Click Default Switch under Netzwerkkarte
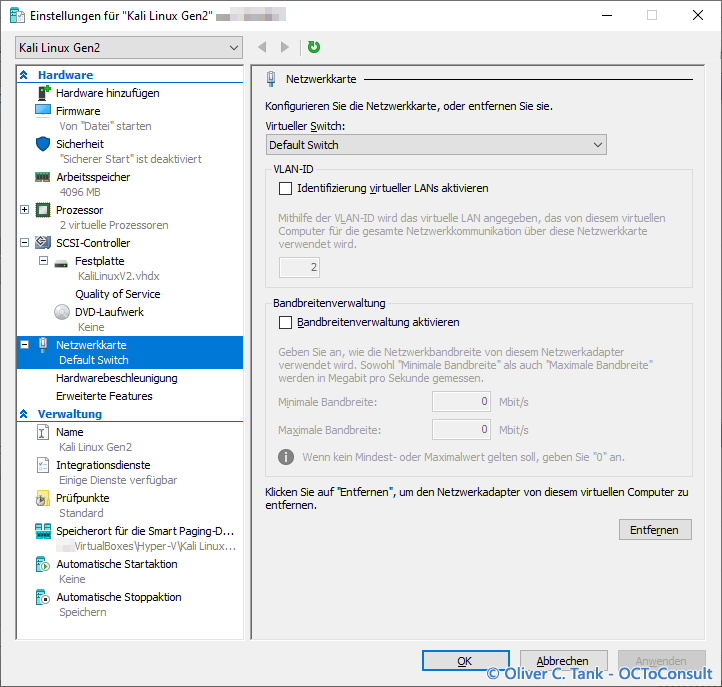The height and width of the screenshot is (687, 722). tap(94, 360)
